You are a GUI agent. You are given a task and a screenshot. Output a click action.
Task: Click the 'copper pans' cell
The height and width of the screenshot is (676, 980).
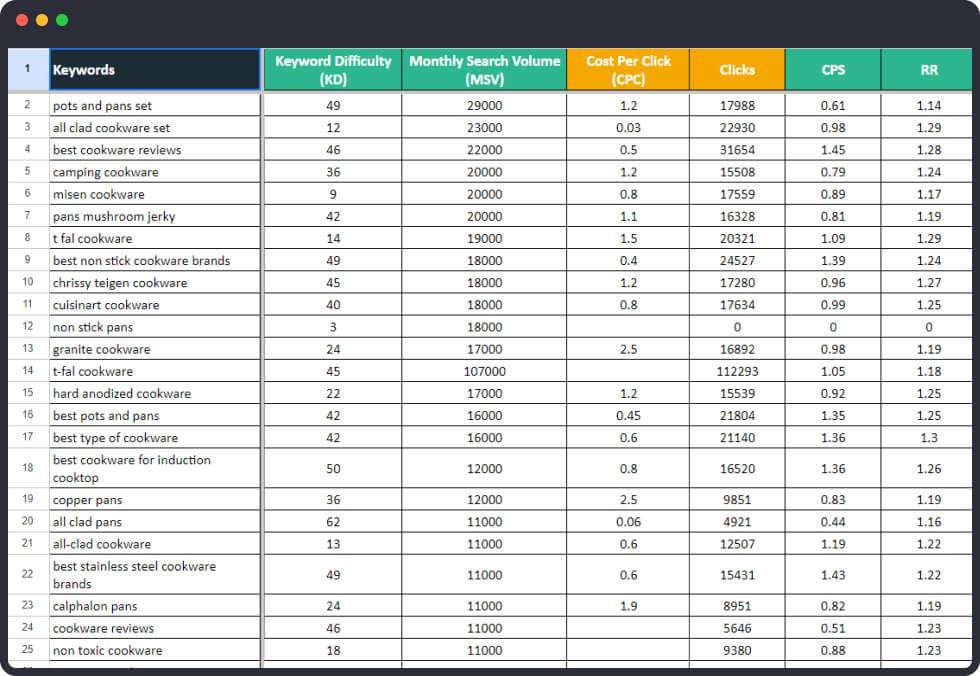(x=155, y=500)
